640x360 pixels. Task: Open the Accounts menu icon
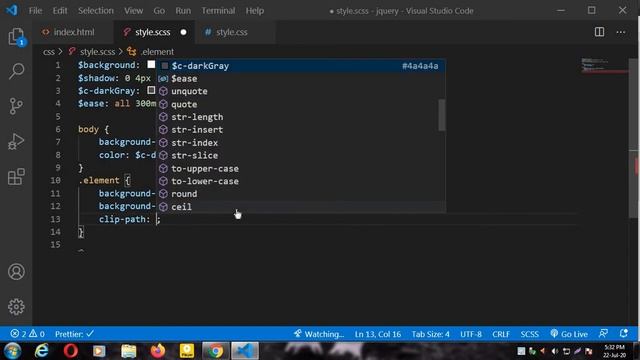pyautogui.click(x=16, y=272)
